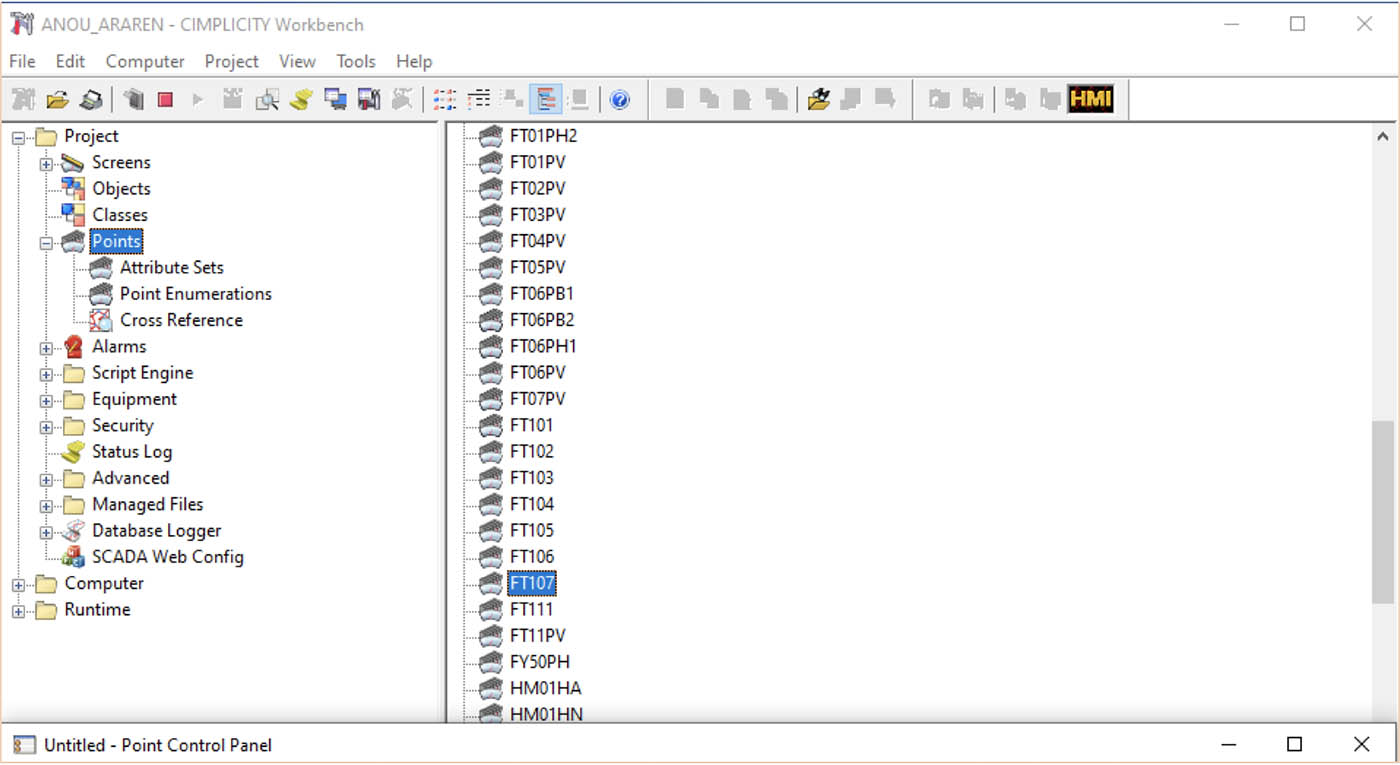Switch to list view mode icon
Viewport: 1400px width, 765px height.
479,99
